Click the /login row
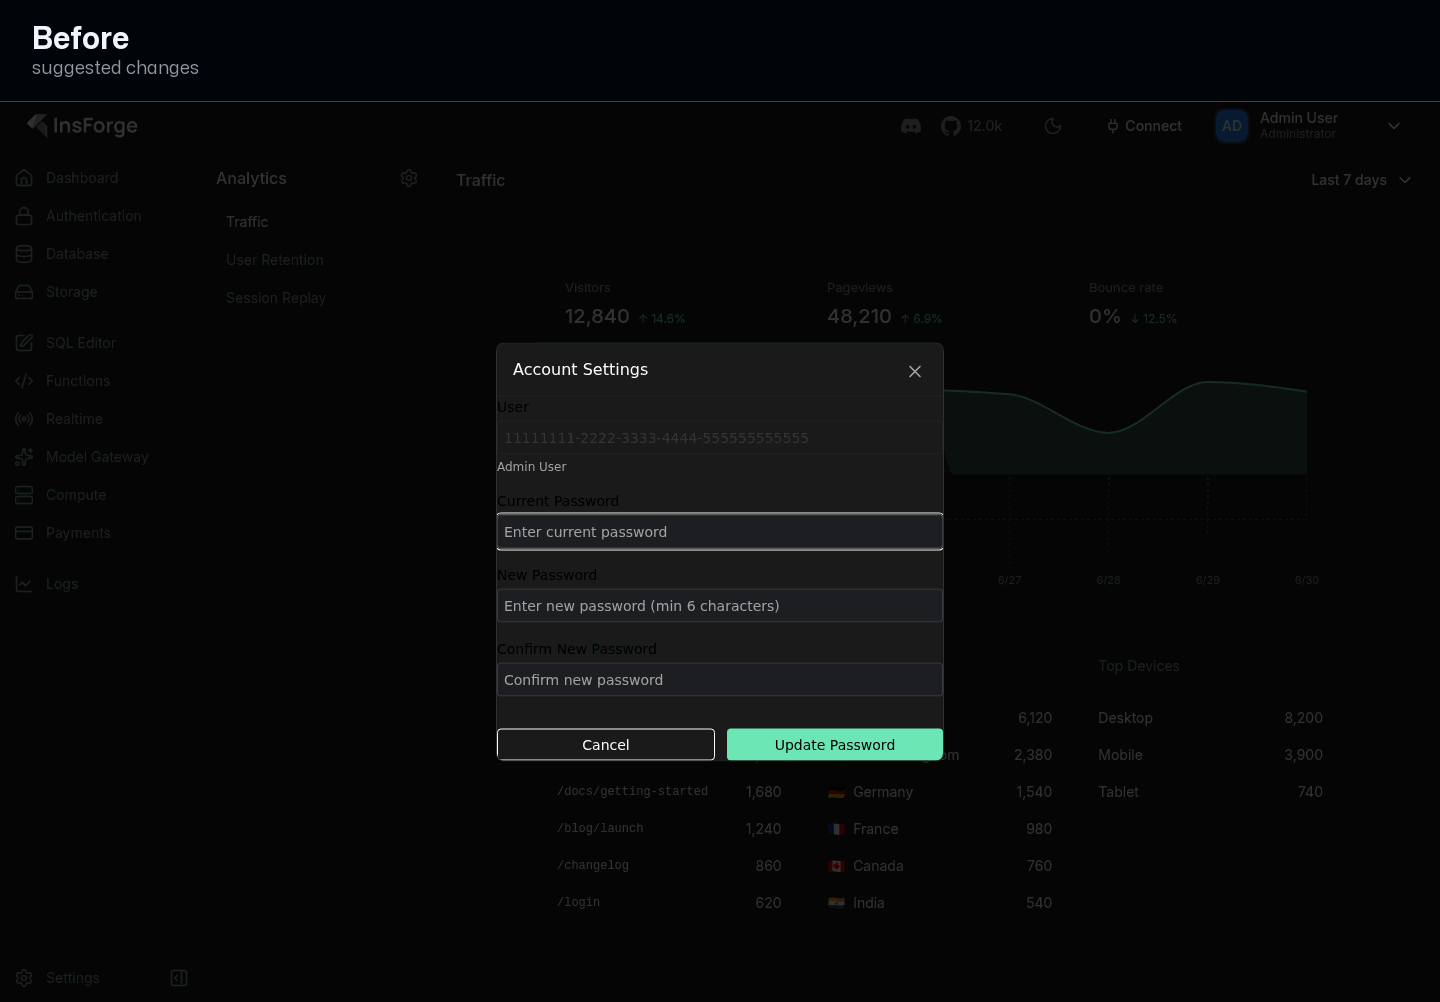The width and height of the screenshot is (1440, 1002). click(669, 903)
